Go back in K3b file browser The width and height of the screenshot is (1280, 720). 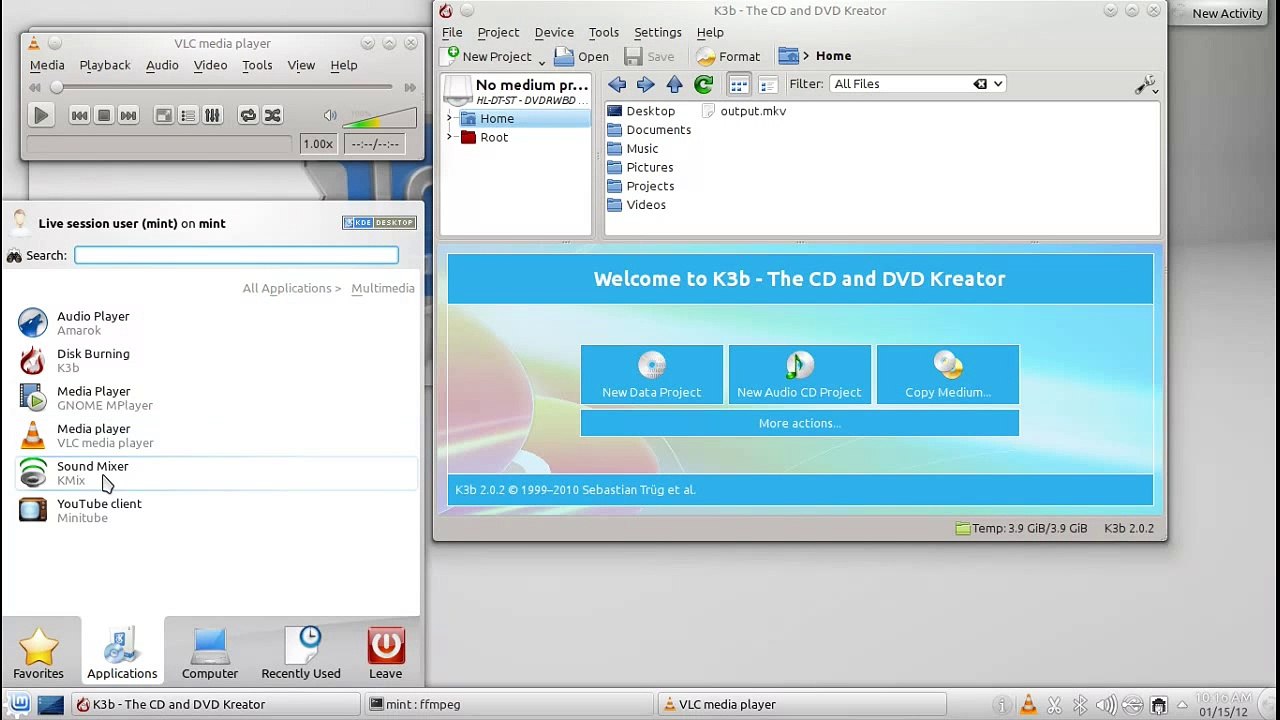click(617, 85)
